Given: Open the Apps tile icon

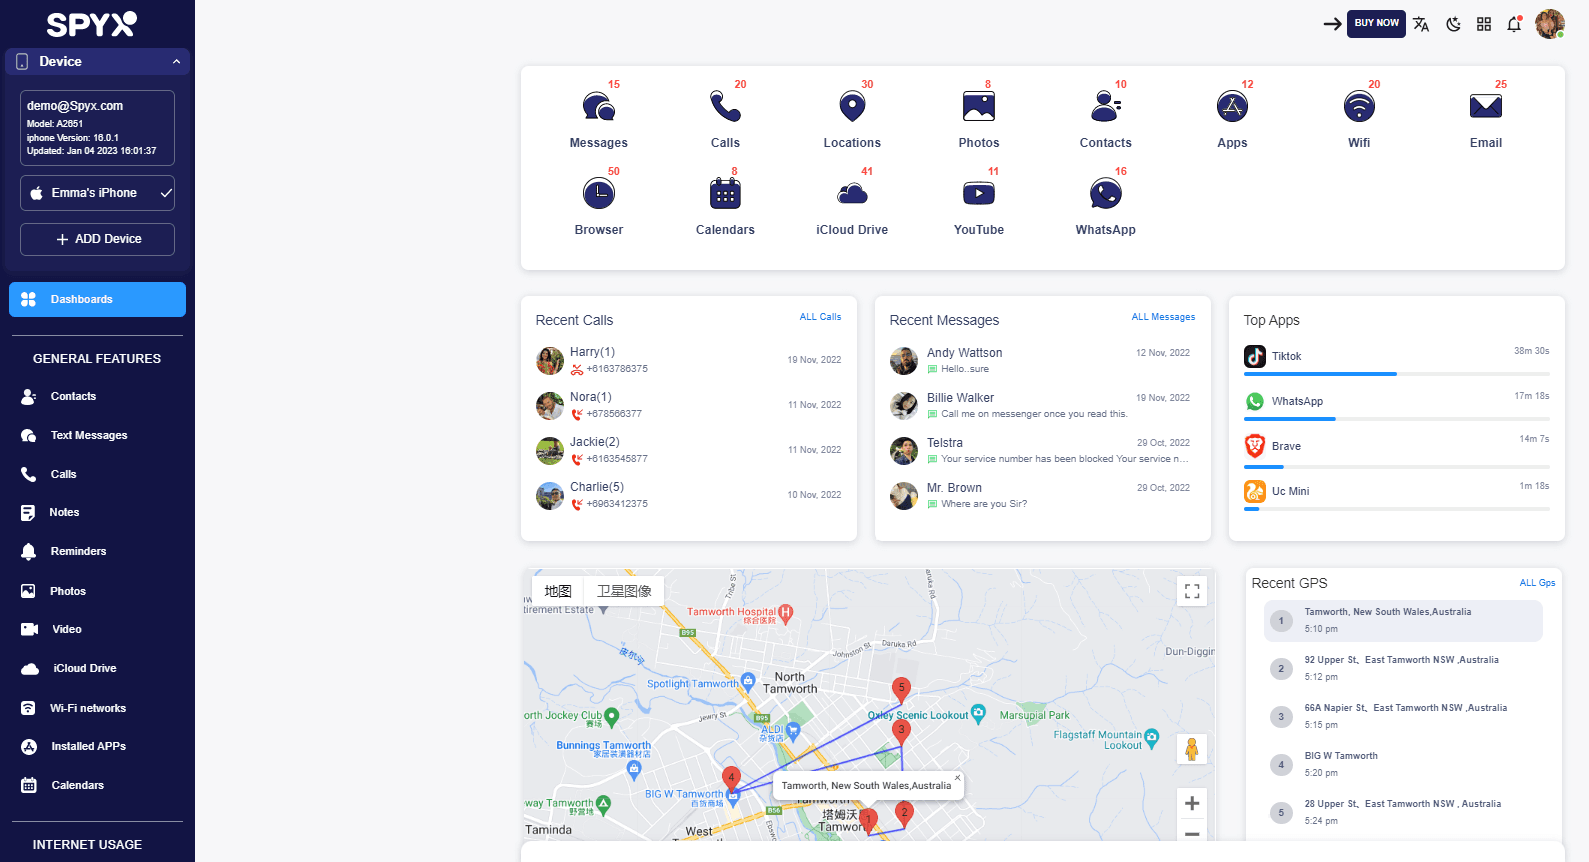Looking at the screenshot, I should click(1232, 106).
